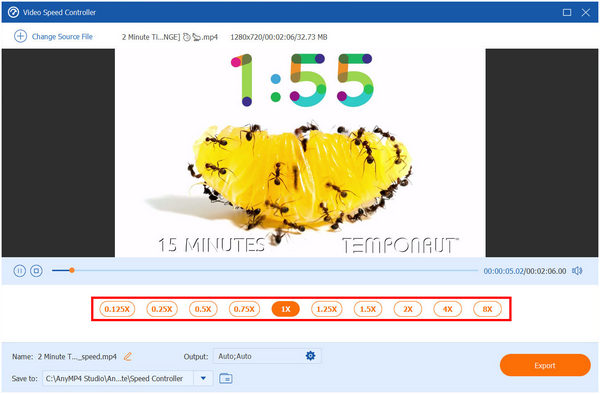Screen dimensions: 600x394
Task: Select 4X speed
Action: click(x=448, y=309)
